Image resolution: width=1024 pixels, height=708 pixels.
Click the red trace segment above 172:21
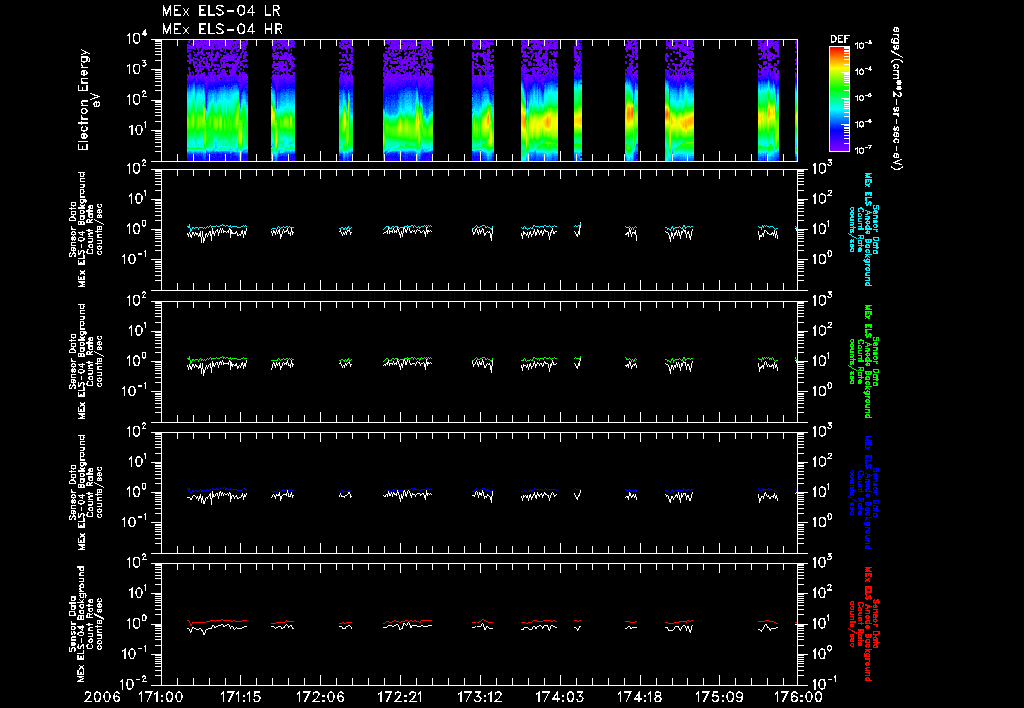[408, 621]
